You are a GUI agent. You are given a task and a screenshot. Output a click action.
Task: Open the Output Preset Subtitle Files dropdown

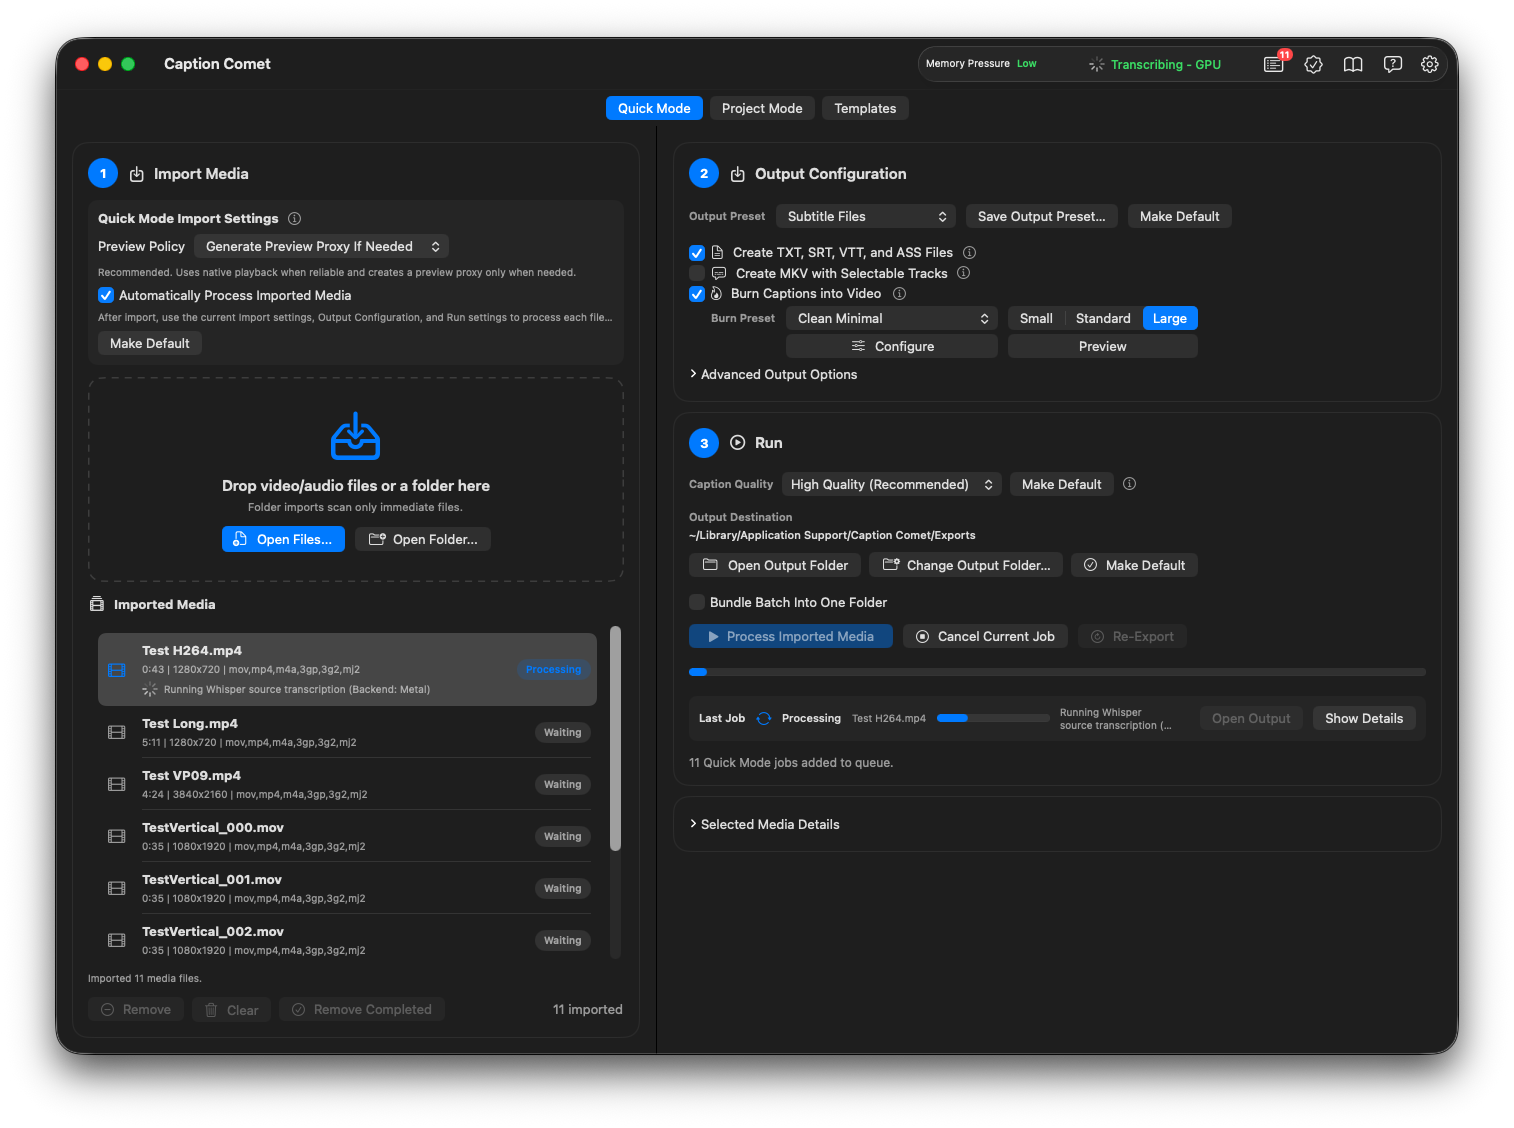pos(866,216)
